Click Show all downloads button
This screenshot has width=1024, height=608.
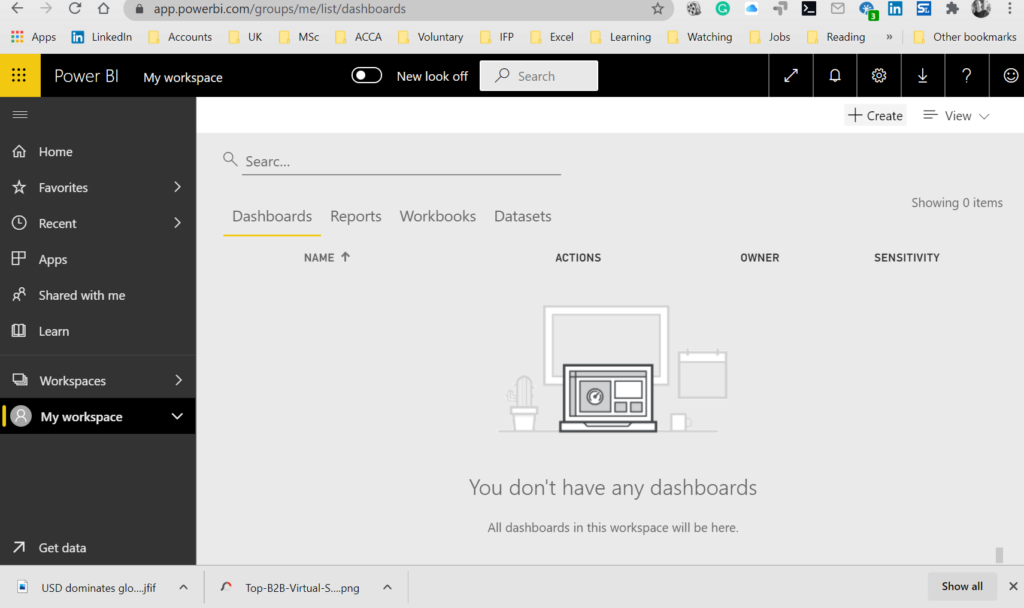pos(961,587)
